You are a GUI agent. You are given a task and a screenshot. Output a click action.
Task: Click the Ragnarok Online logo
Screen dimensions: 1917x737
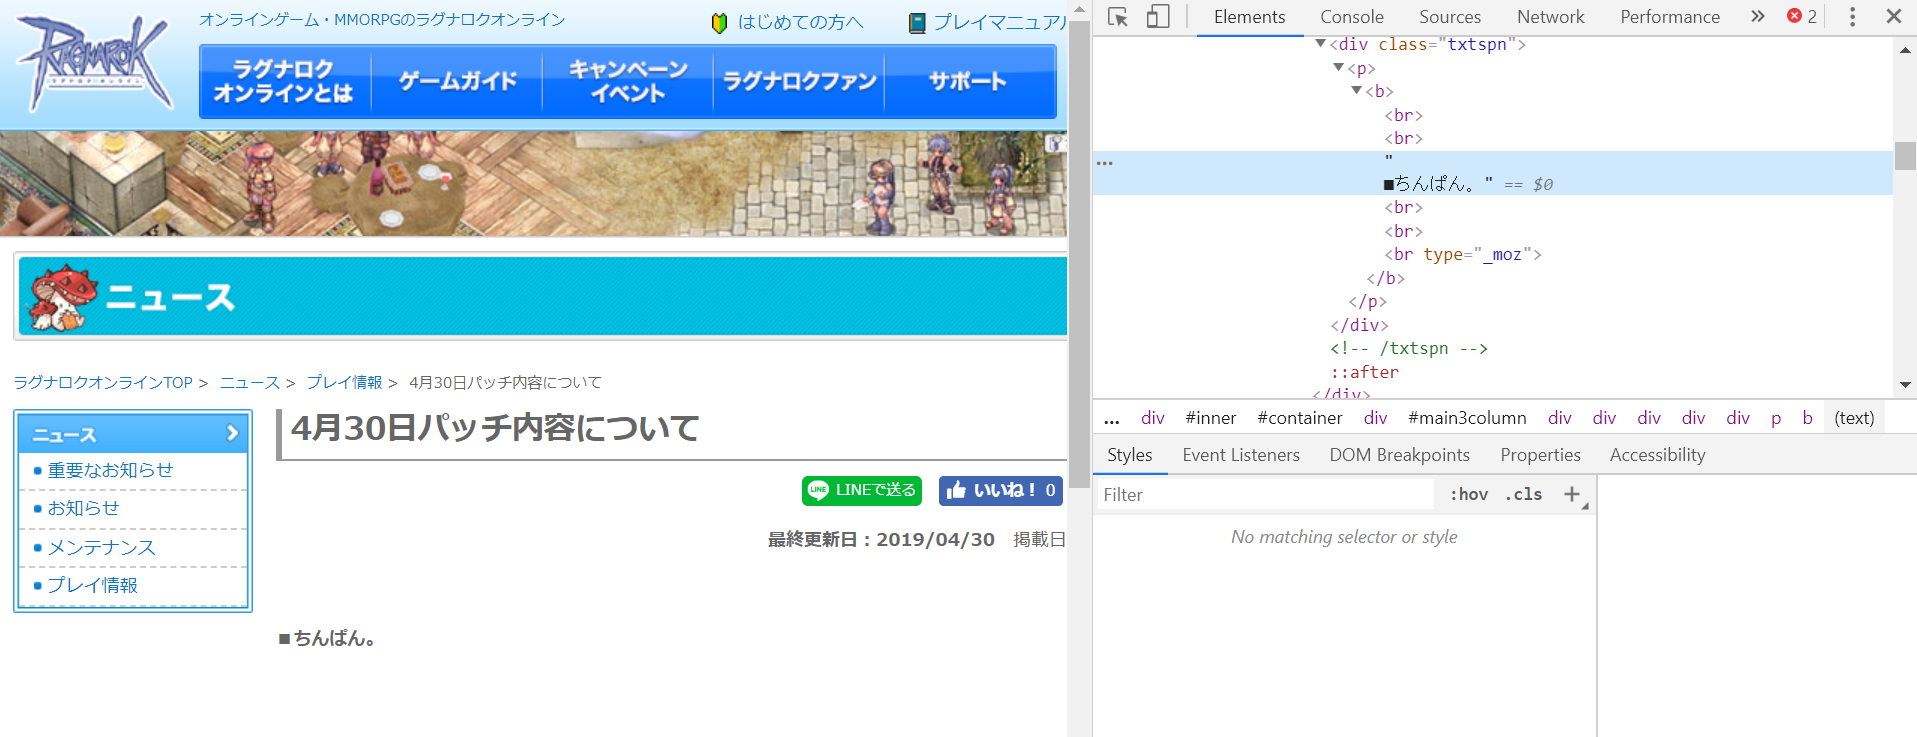[x=95, y=63]
